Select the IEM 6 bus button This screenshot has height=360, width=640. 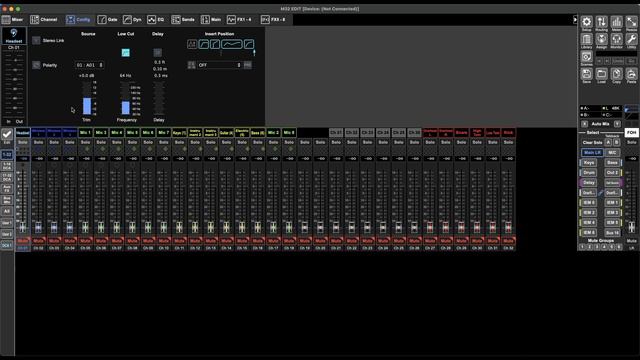589,233
